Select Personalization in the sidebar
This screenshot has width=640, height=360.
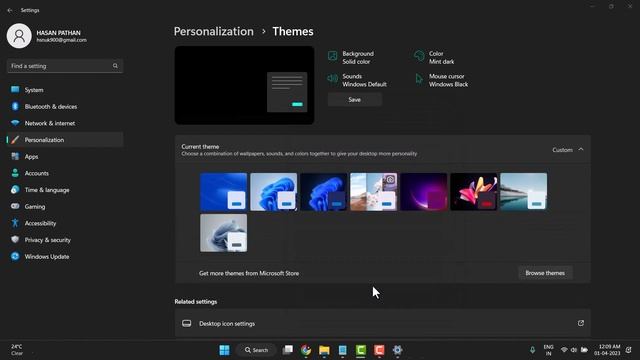tap(64, 140)
